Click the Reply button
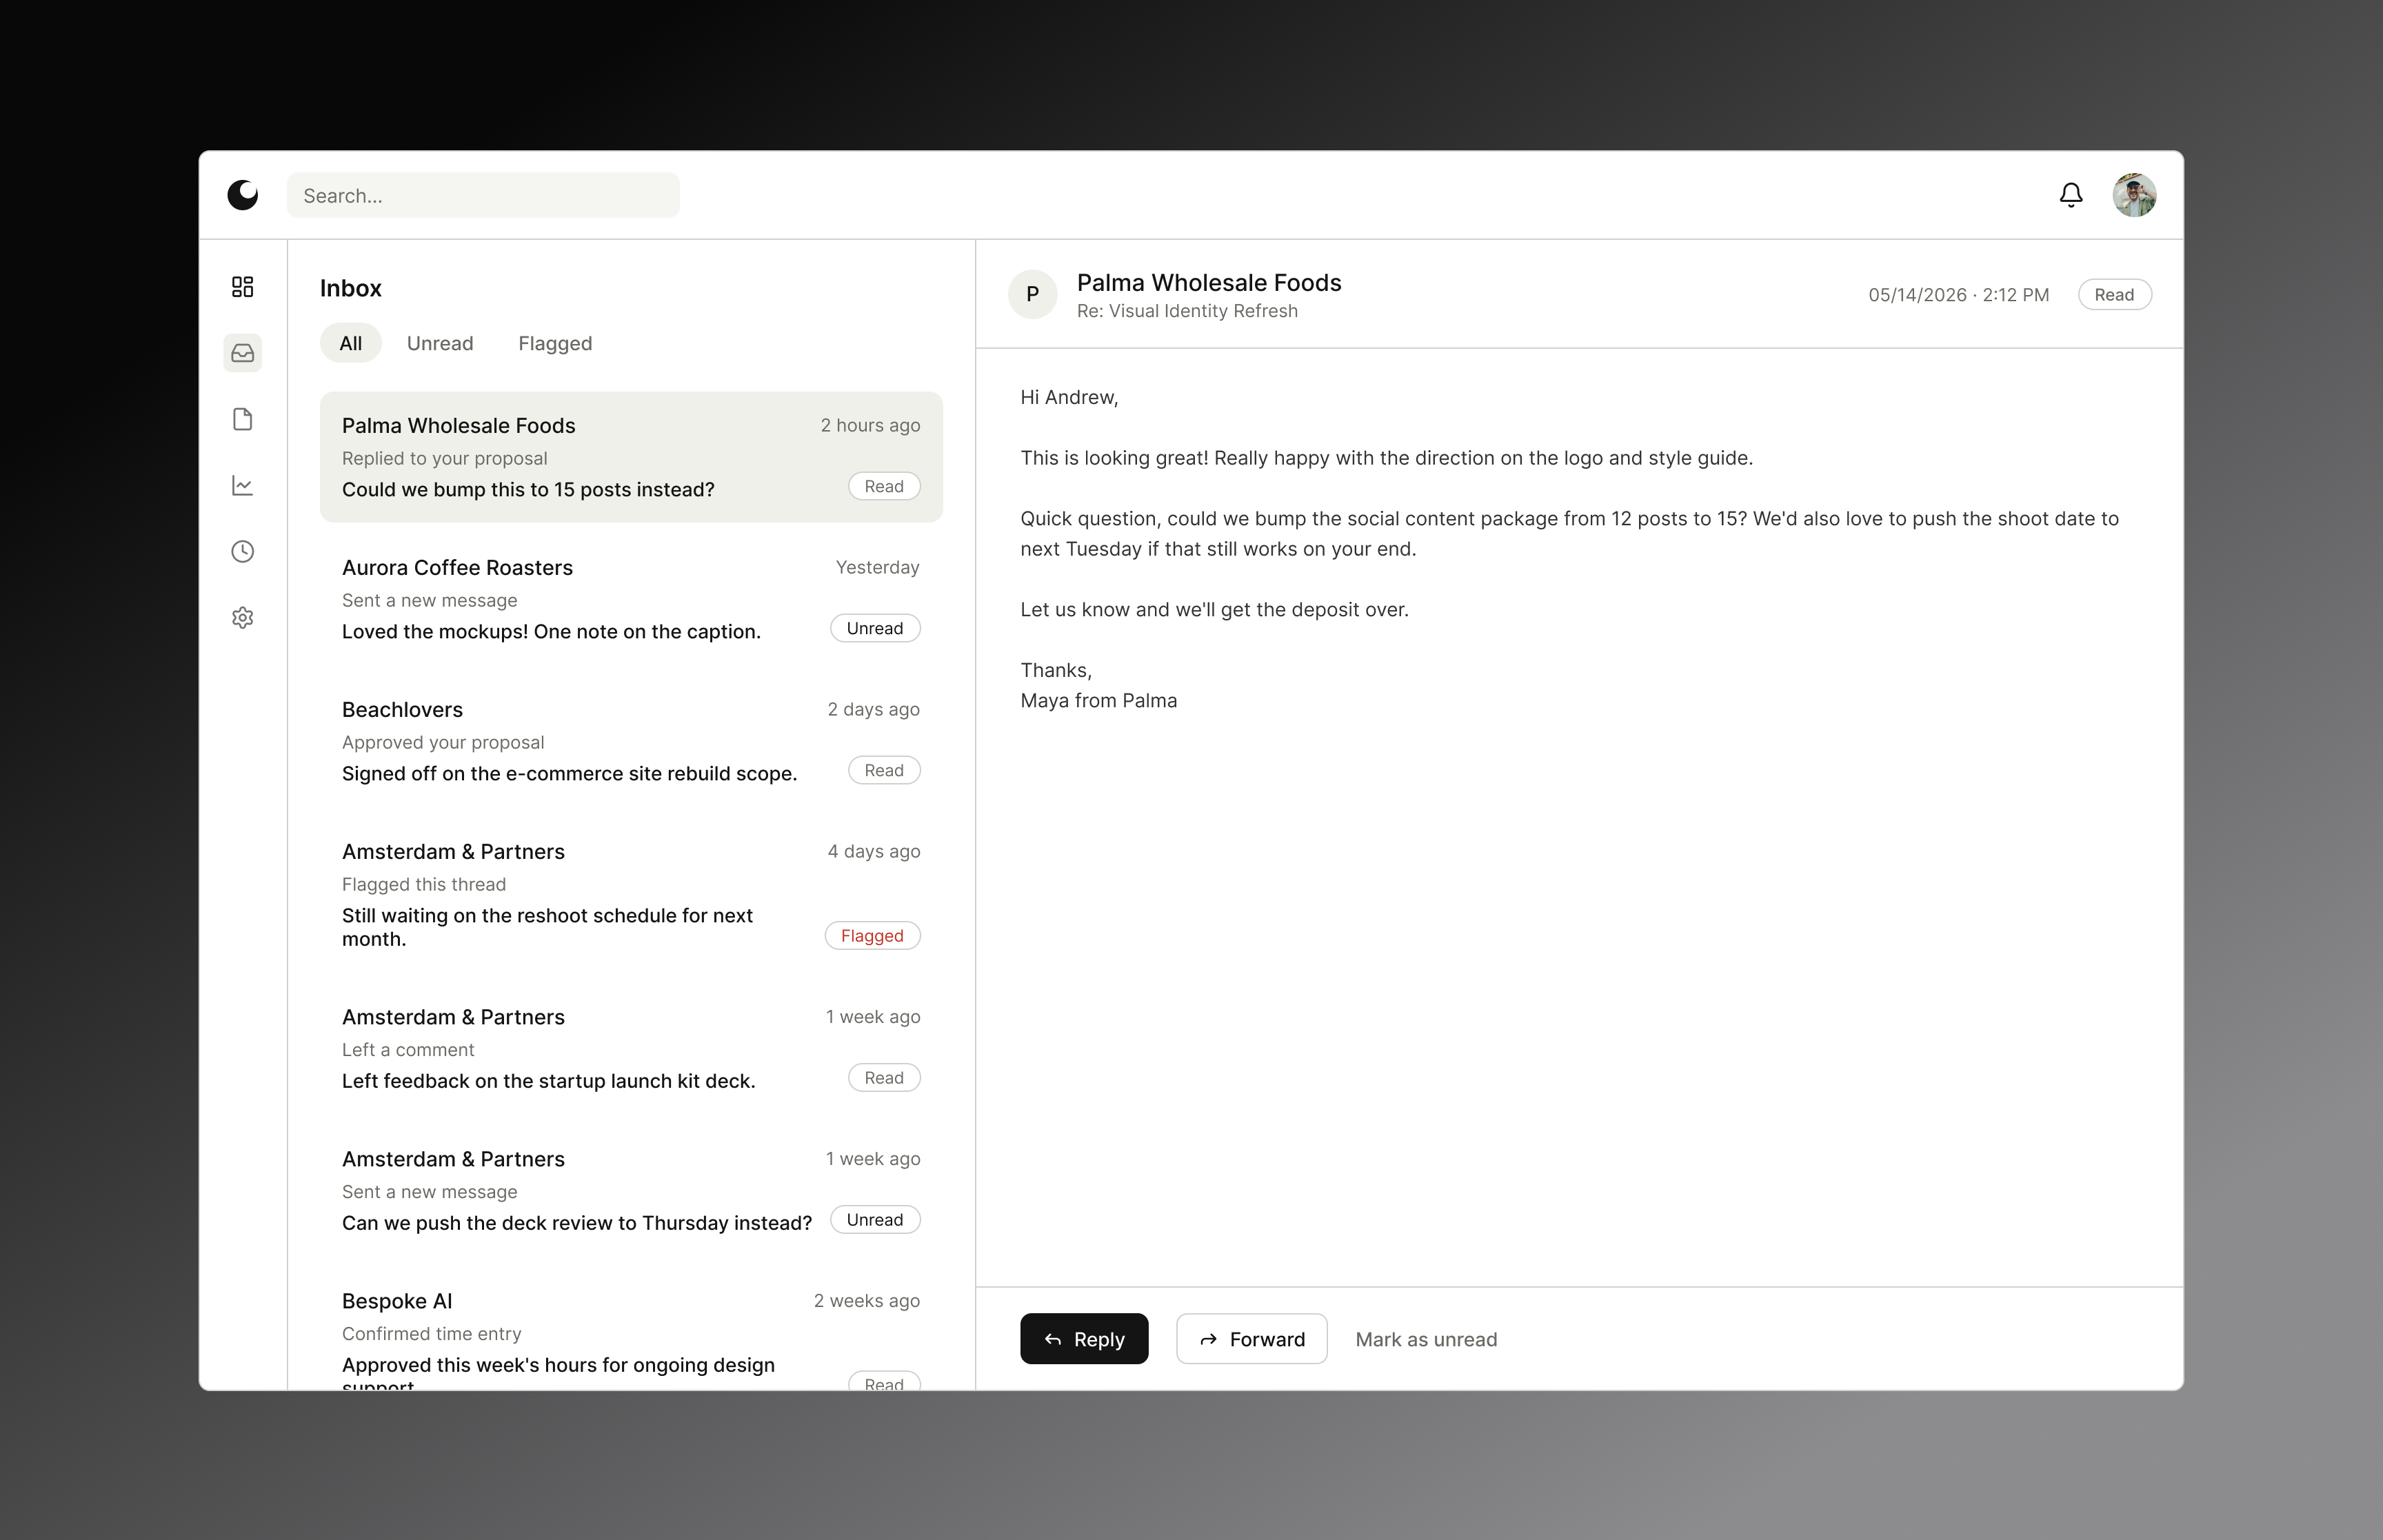The image size is (2383, 1540). tap(1084, 1338)
